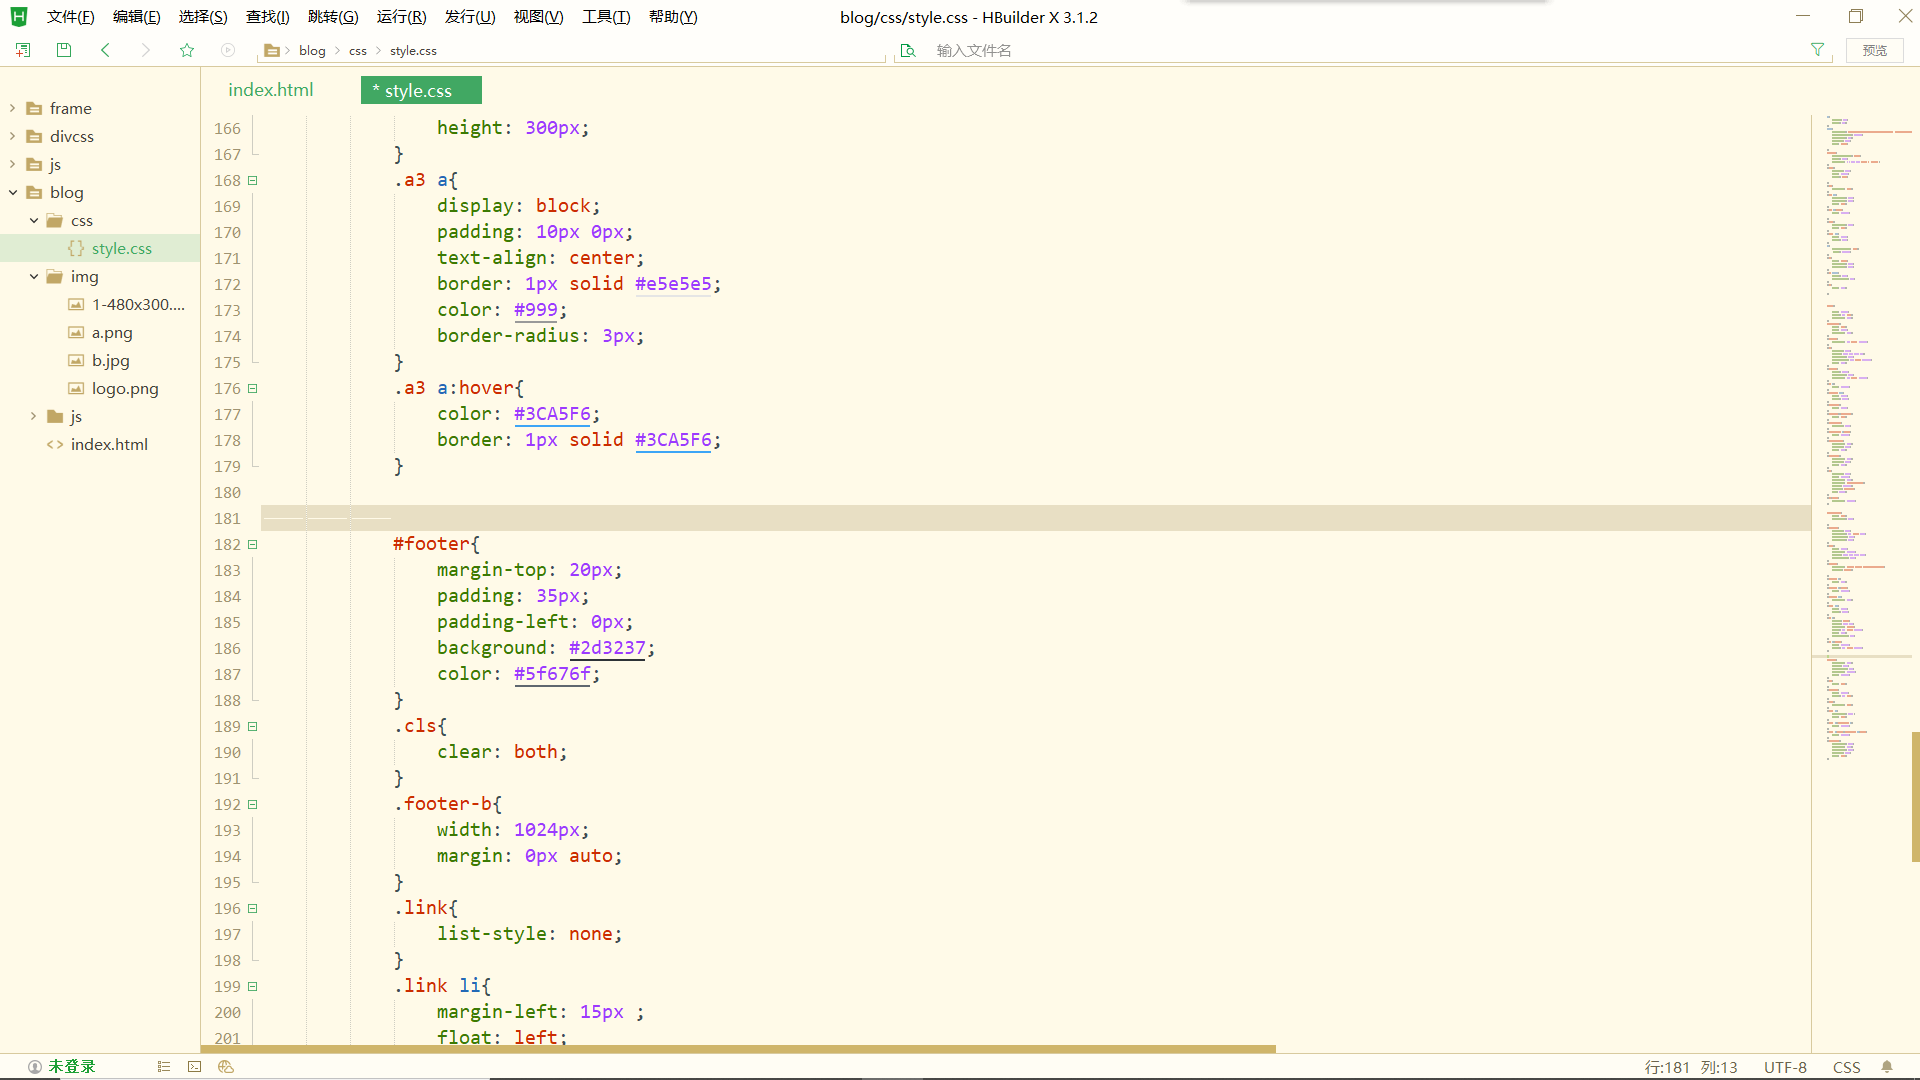Fold the .a3 a:hover rule at line 176
This screenshot has width=1920, height=1080.
pyautogui.click(x=253, y=389)
